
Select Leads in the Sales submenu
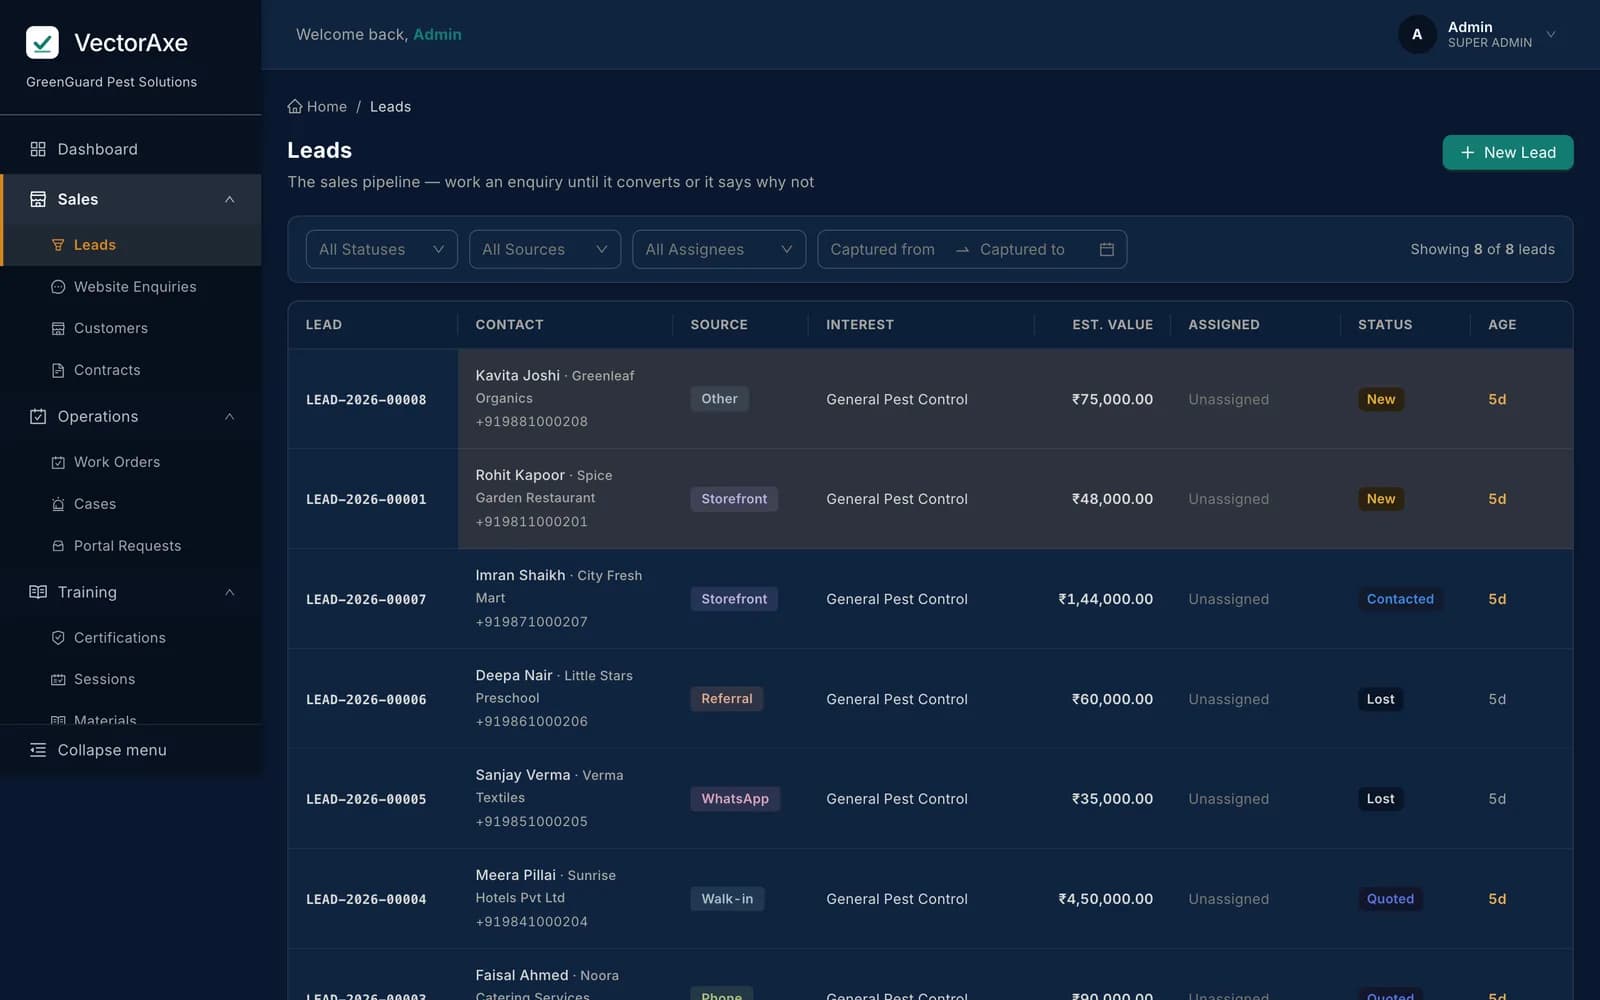click(x=131, y=245)
